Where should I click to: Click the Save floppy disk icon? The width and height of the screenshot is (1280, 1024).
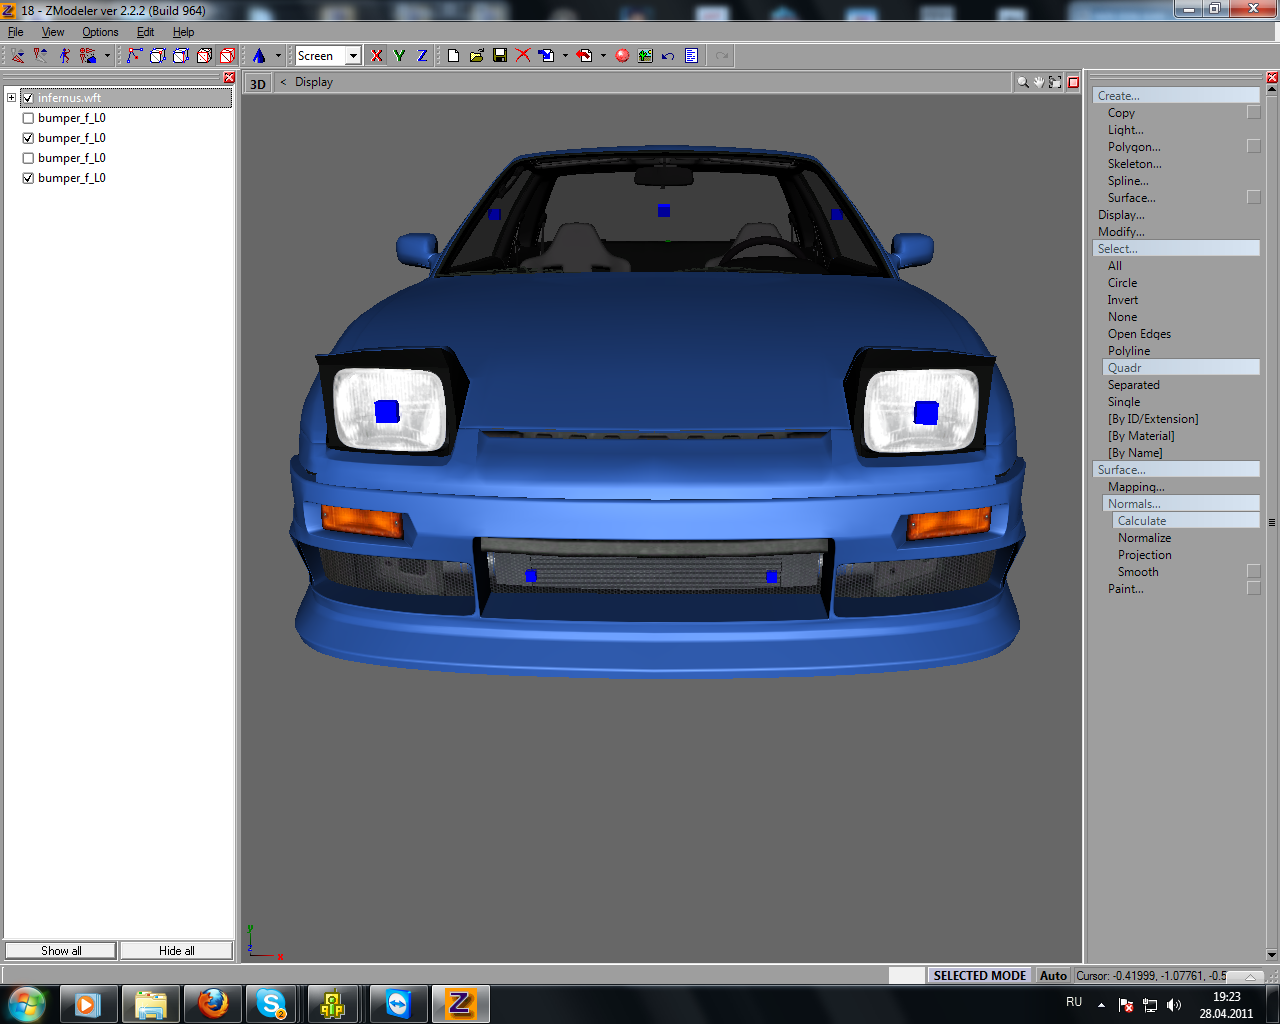[500, 56]
